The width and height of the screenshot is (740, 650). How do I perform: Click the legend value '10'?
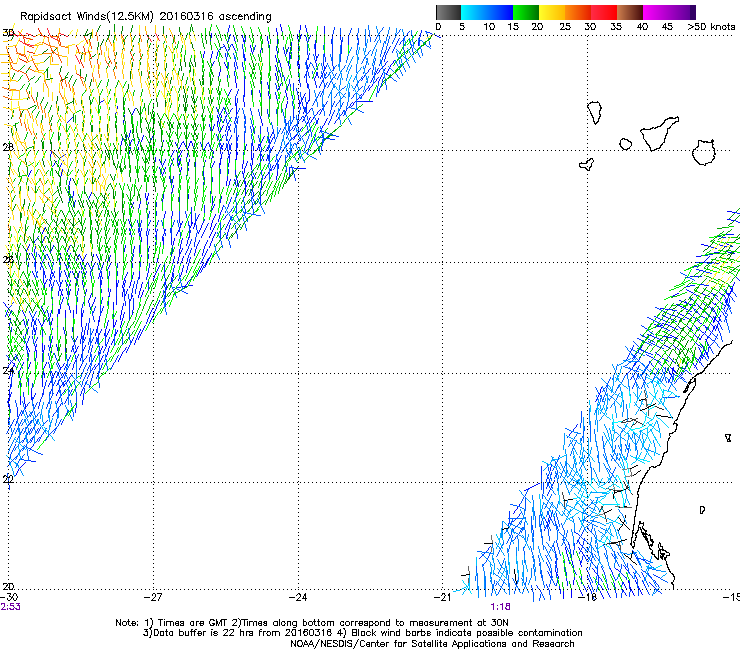[489, 27]
